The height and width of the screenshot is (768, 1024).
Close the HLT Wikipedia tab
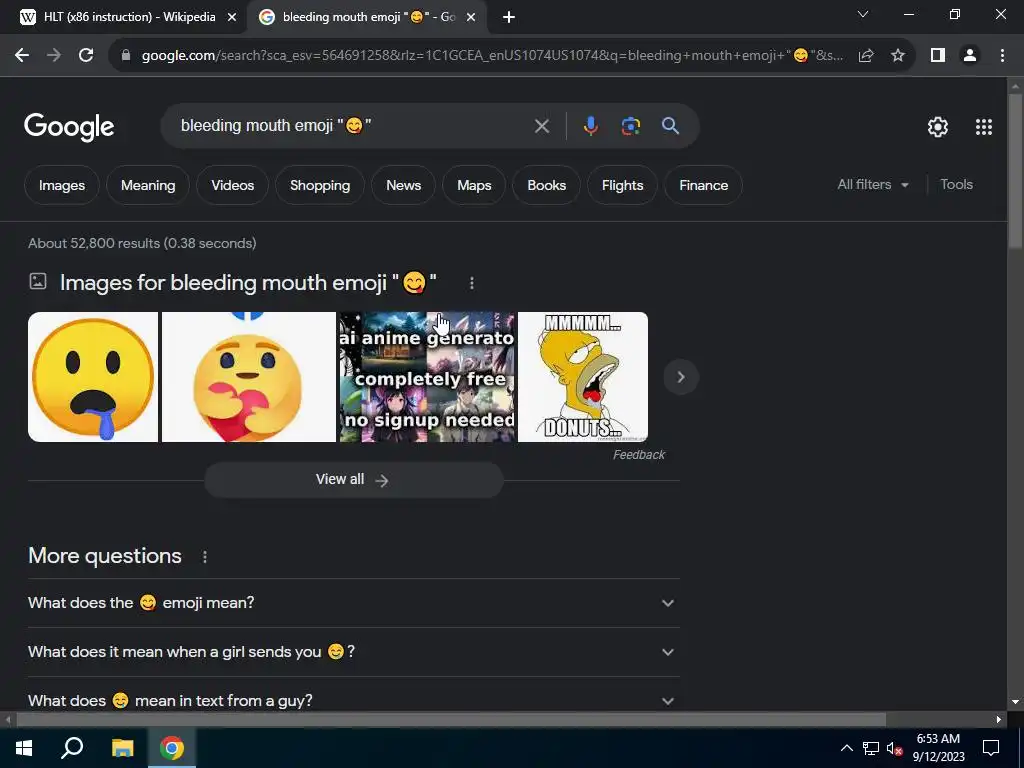click(232, 18)
